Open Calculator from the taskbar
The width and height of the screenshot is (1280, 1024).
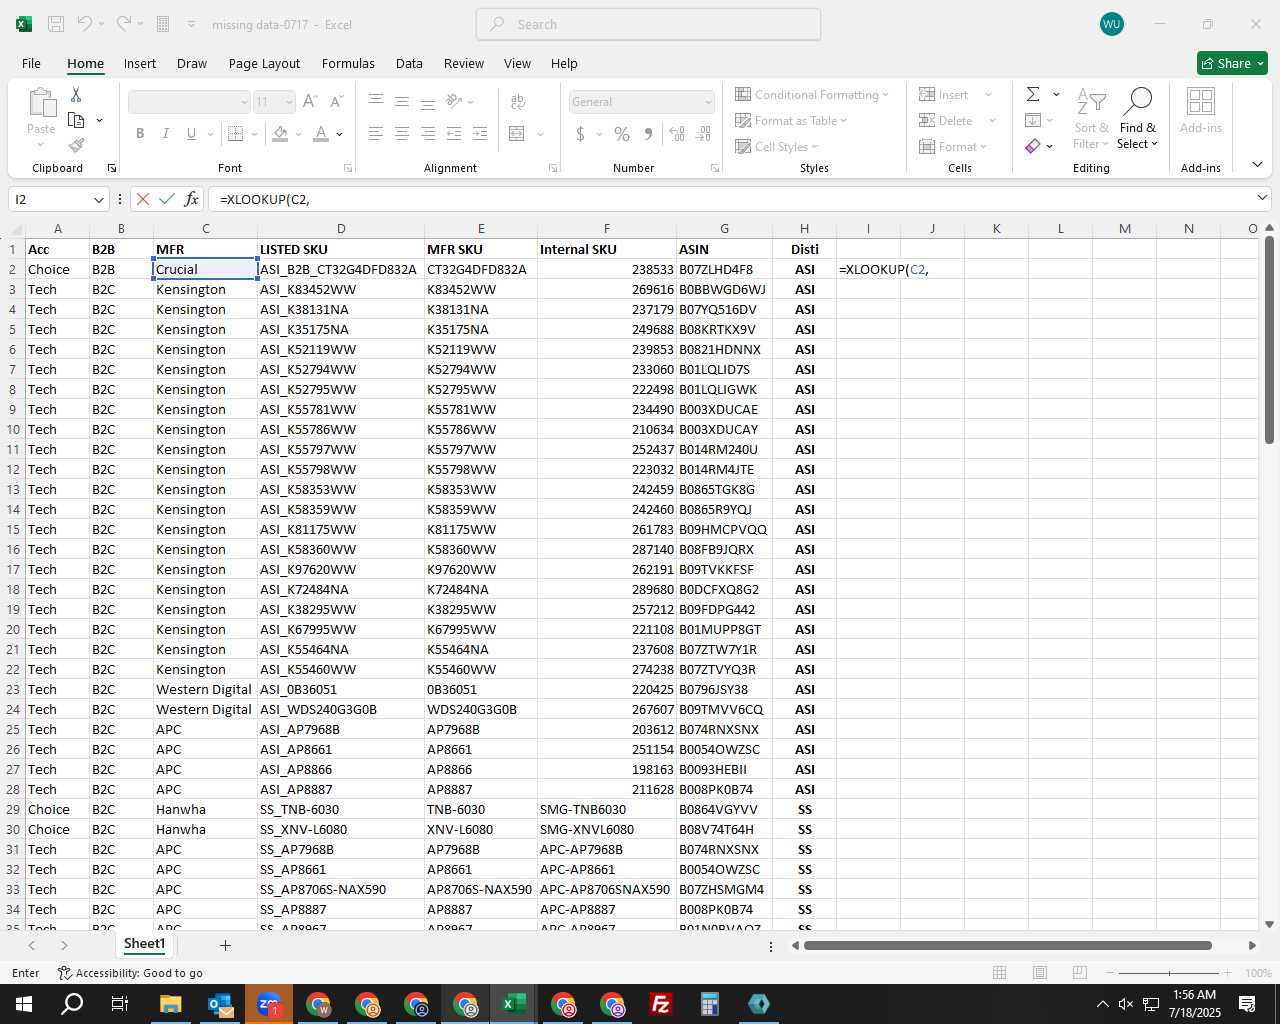(x=710, y=1004)
